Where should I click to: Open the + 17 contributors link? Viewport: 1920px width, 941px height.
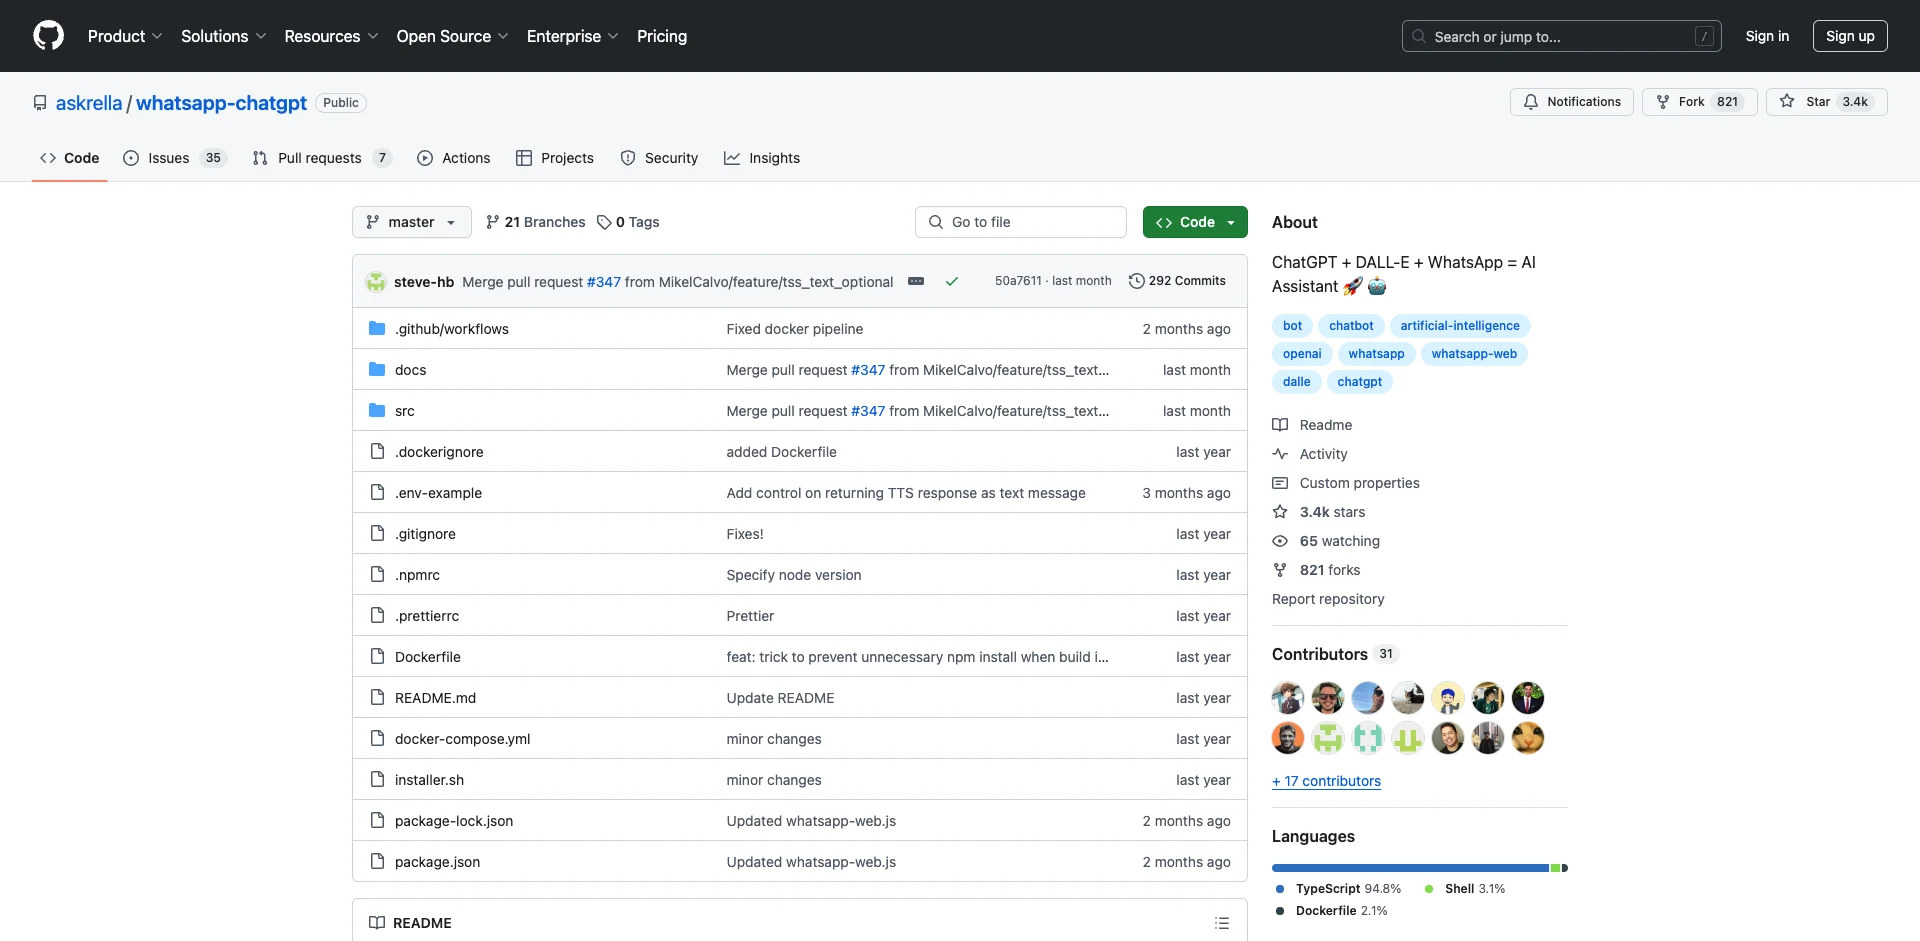click(1326, 781)
